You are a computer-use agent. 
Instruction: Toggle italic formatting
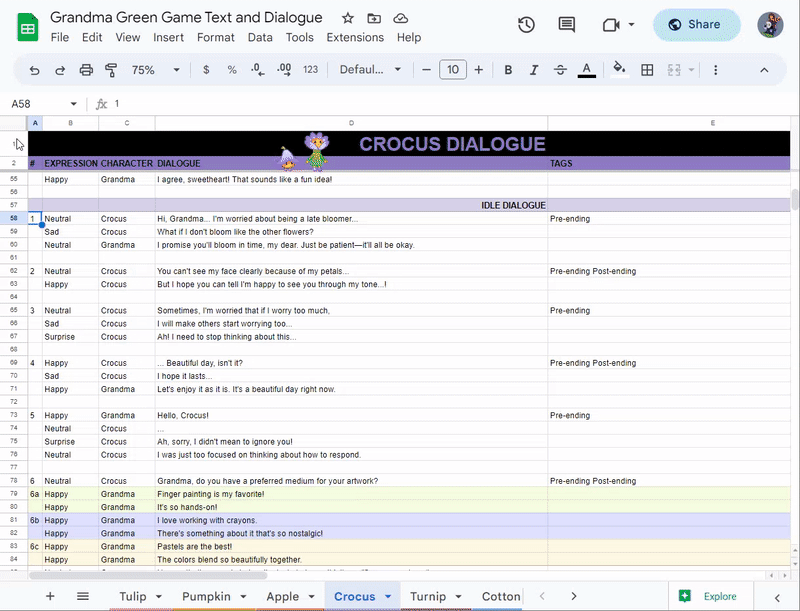point(534,70)
